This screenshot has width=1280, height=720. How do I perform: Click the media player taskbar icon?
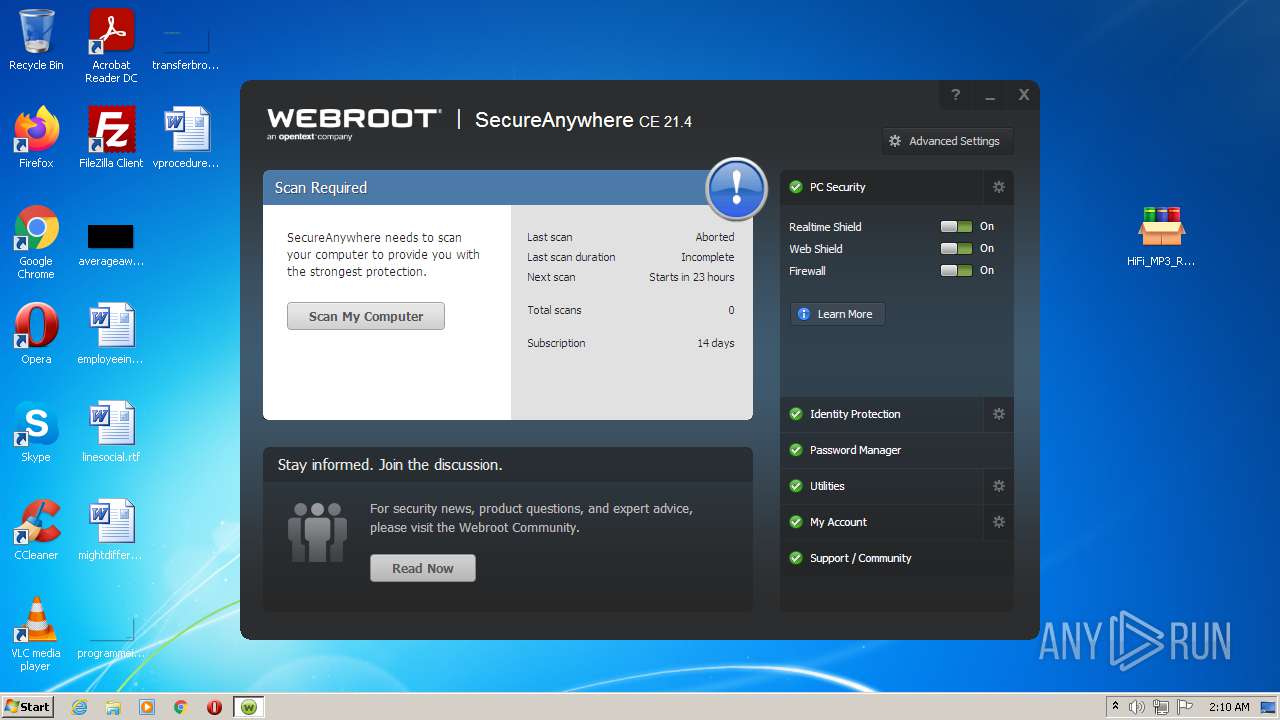click(147, 707)
